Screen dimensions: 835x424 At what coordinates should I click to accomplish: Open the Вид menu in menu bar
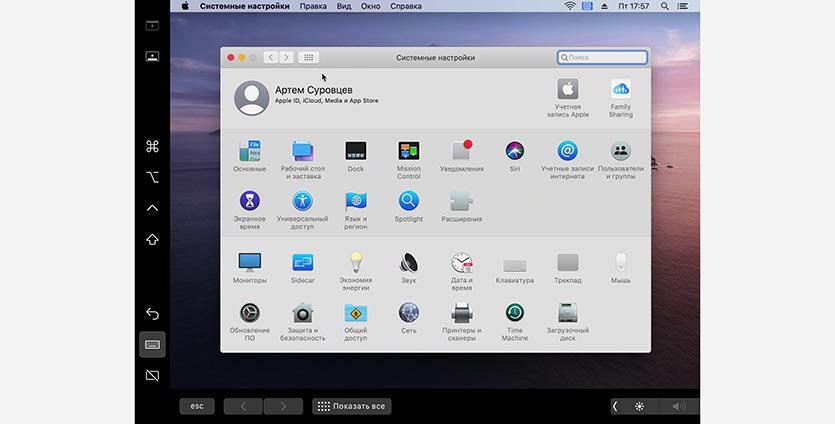click(343, 6)
